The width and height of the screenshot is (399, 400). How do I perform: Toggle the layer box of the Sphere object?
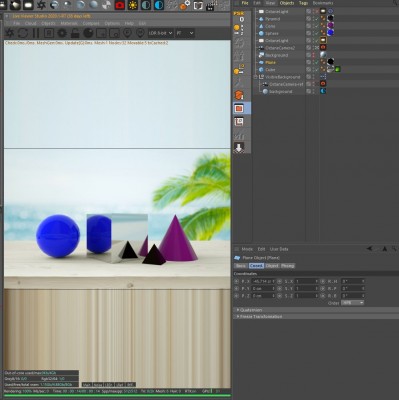coord(309,33)
